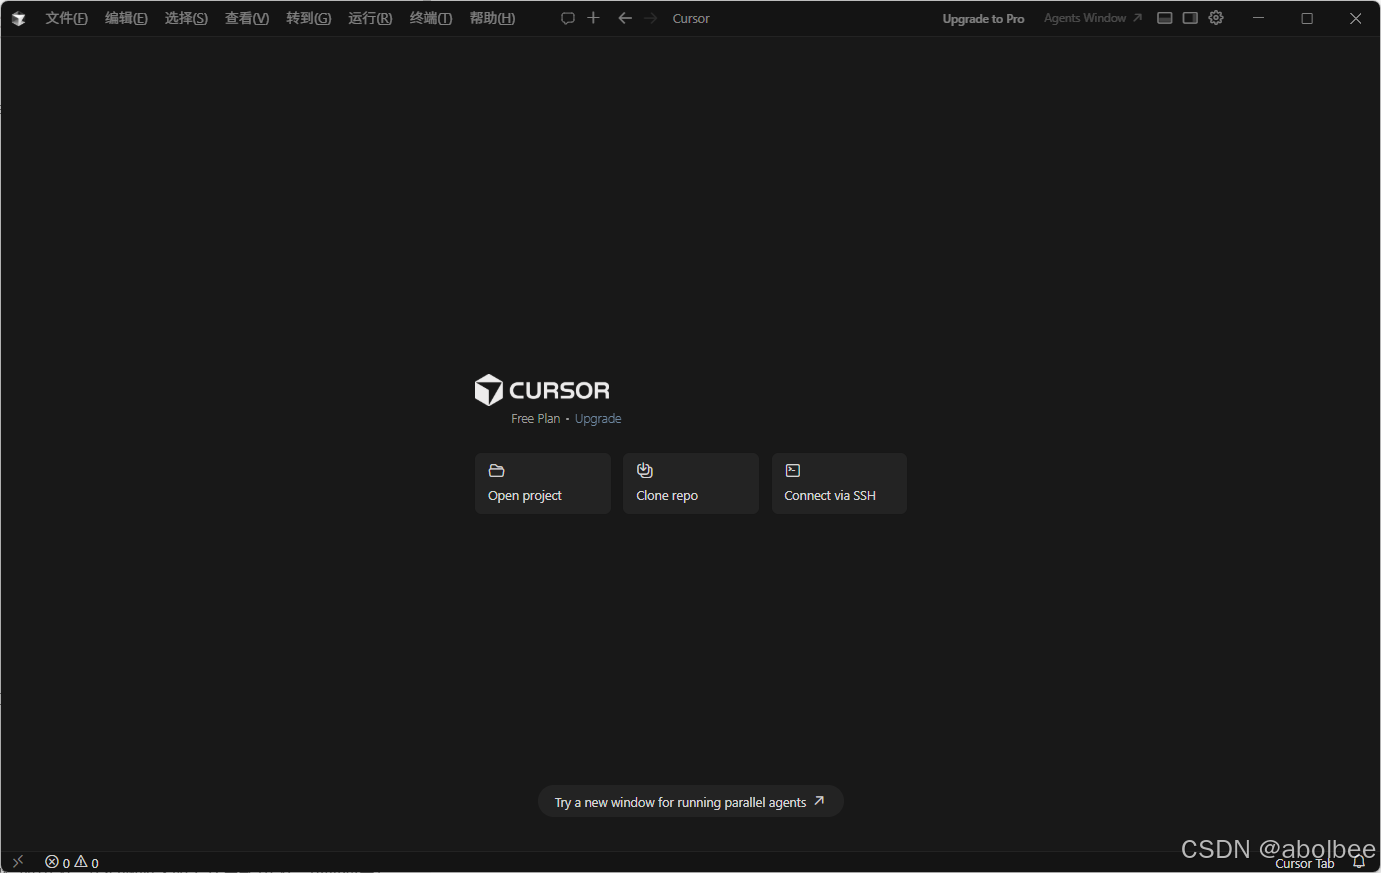Screen dimensions: 1381x873
Task: Click the Cursor app logo in title bar
Action: click(18, 18)
